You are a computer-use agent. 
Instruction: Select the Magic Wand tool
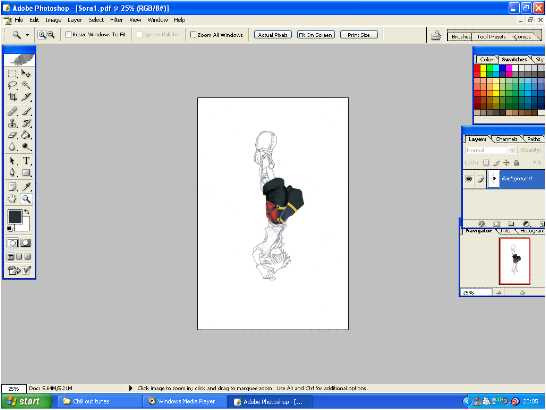[26, 85]
